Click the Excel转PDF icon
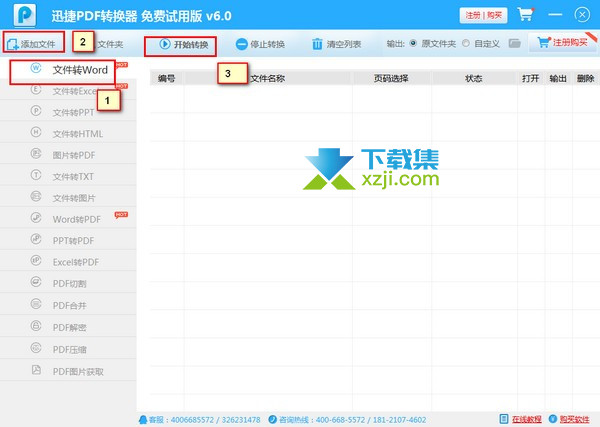 click(x=36, y=260)
